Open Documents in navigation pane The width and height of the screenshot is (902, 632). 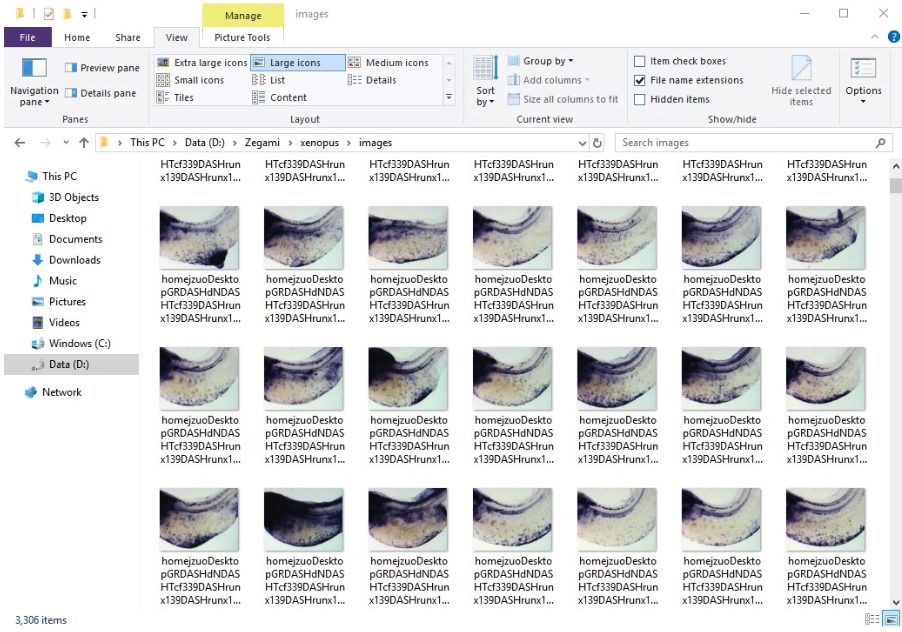pyautogui.click(x=67, y=239)
